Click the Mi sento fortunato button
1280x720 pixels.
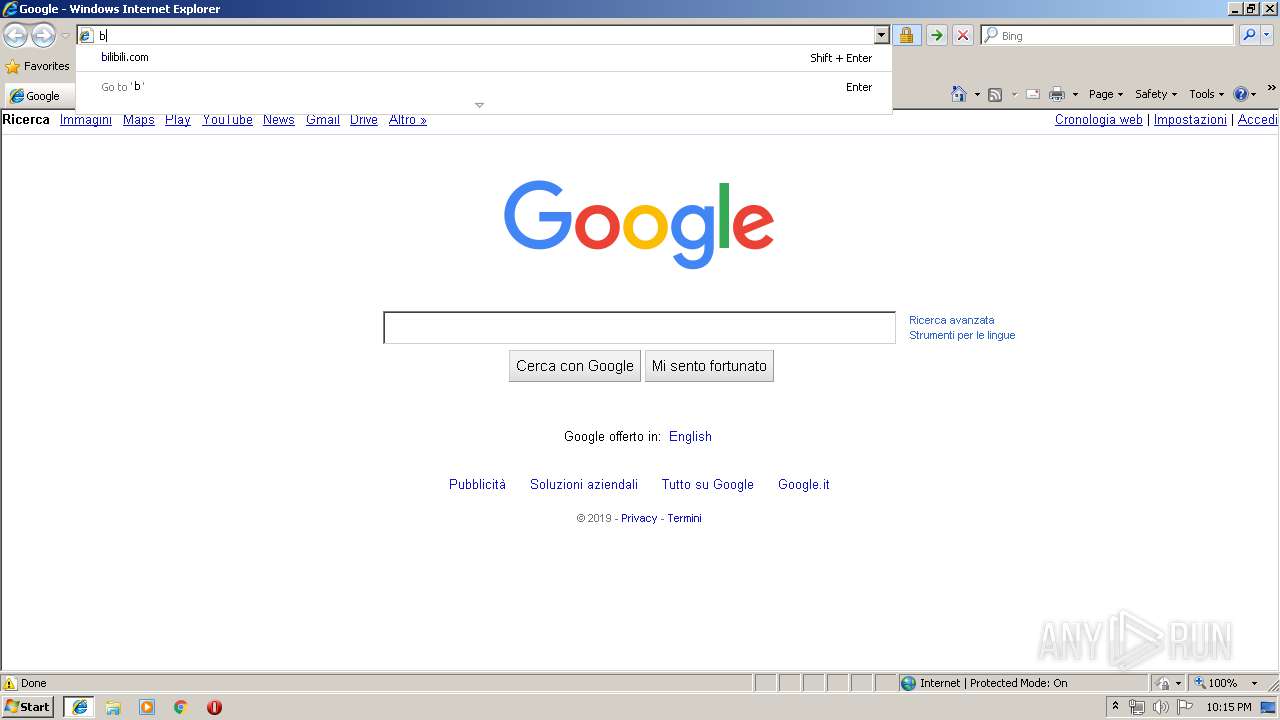pos(709,366)
